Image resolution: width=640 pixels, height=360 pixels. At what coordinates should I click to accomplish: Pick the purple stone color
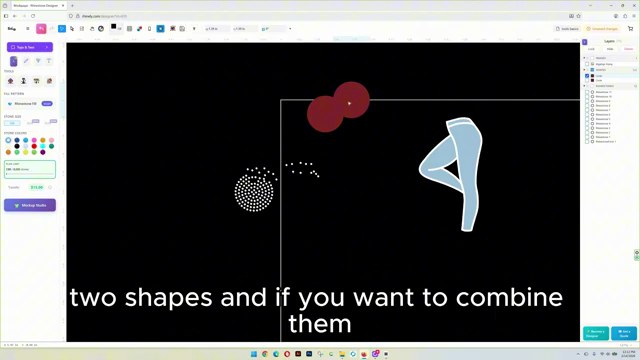[43, 152]
